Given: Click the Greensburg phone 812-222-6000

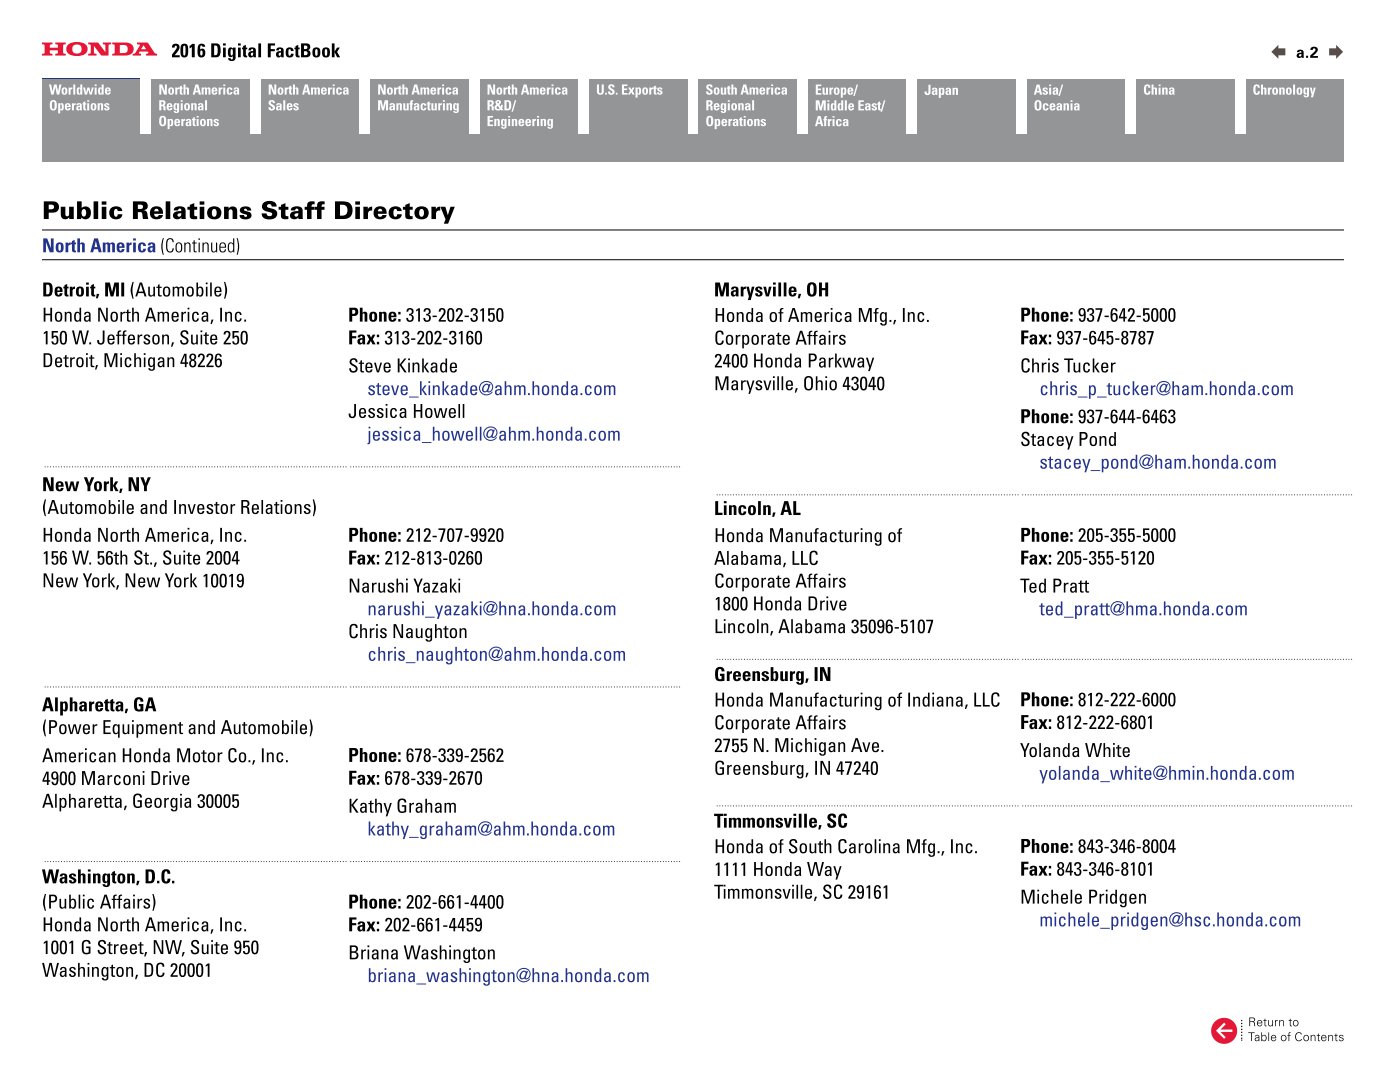Looking at the screenshot, I should [x=1127, y=700].
